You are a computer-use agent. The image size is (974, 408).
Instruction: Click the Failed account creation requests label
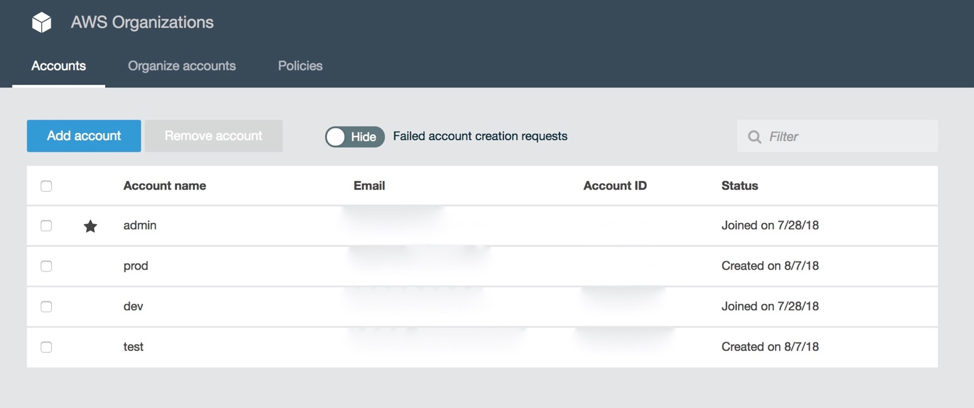[480, 136]
